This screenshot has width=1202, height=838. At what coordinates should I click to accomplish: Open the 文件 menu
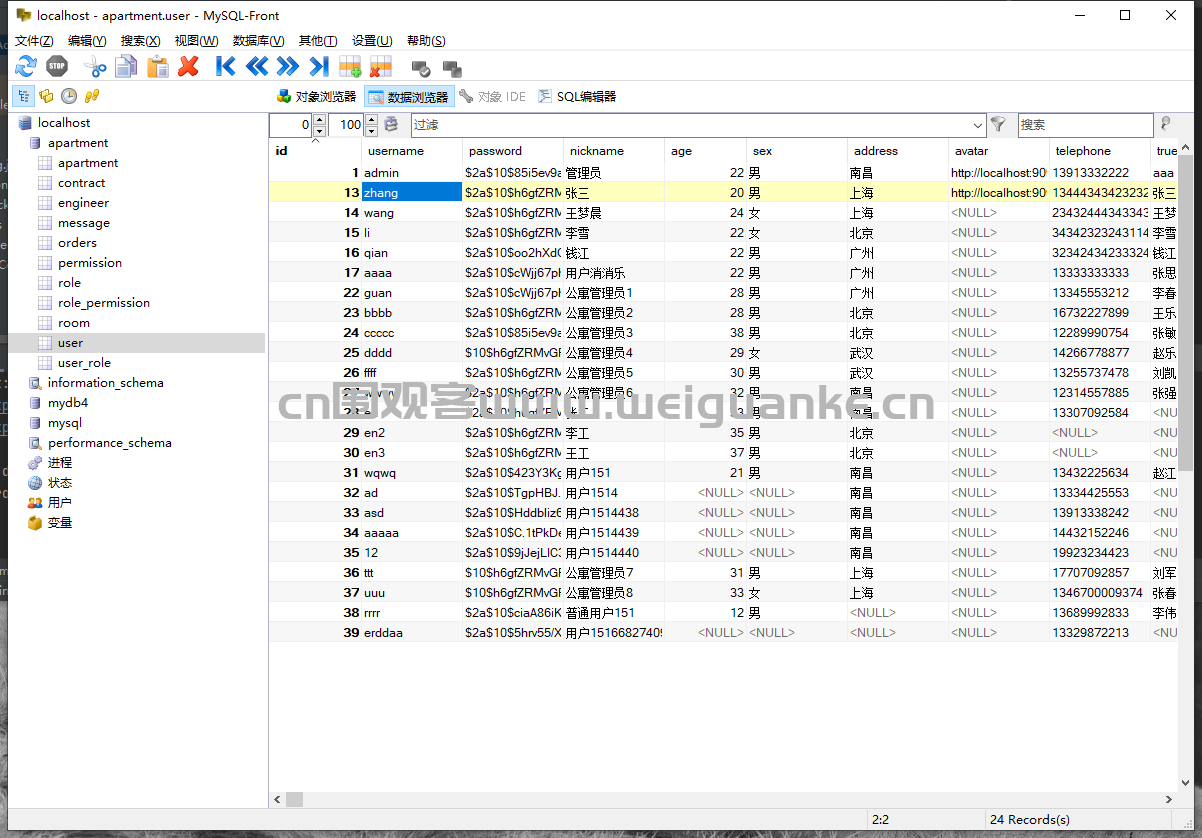point(34,41)
